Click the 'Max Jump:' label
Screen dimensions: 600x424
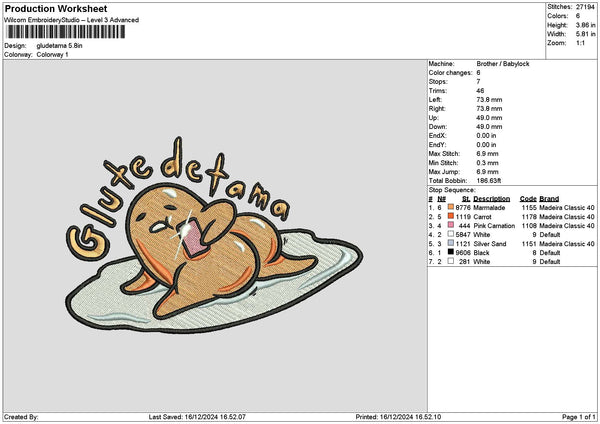(x=444, y=172)
